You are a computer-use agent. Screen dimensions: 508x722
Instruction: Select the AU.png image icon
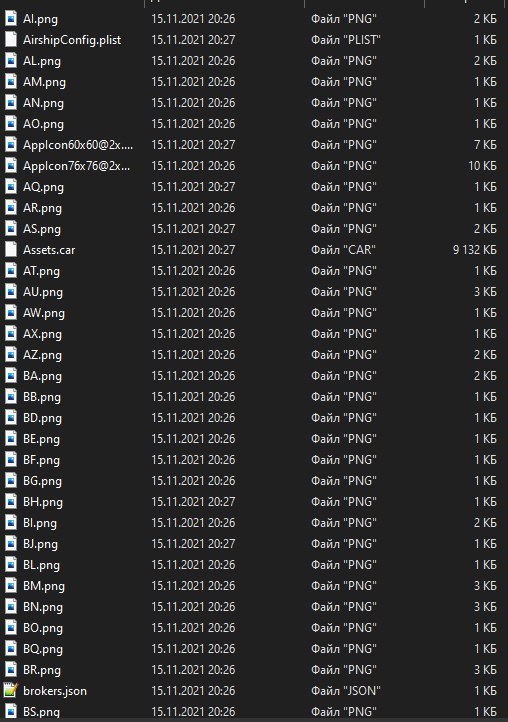click(11, 292)
